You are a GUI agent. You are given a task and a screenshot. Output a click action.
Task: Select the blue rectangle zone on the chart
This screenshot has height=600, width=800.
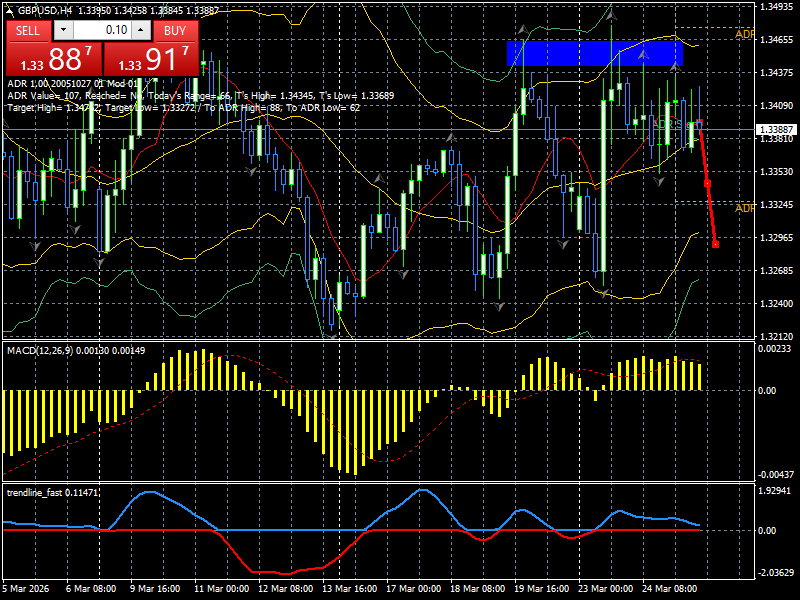(594, 54)
